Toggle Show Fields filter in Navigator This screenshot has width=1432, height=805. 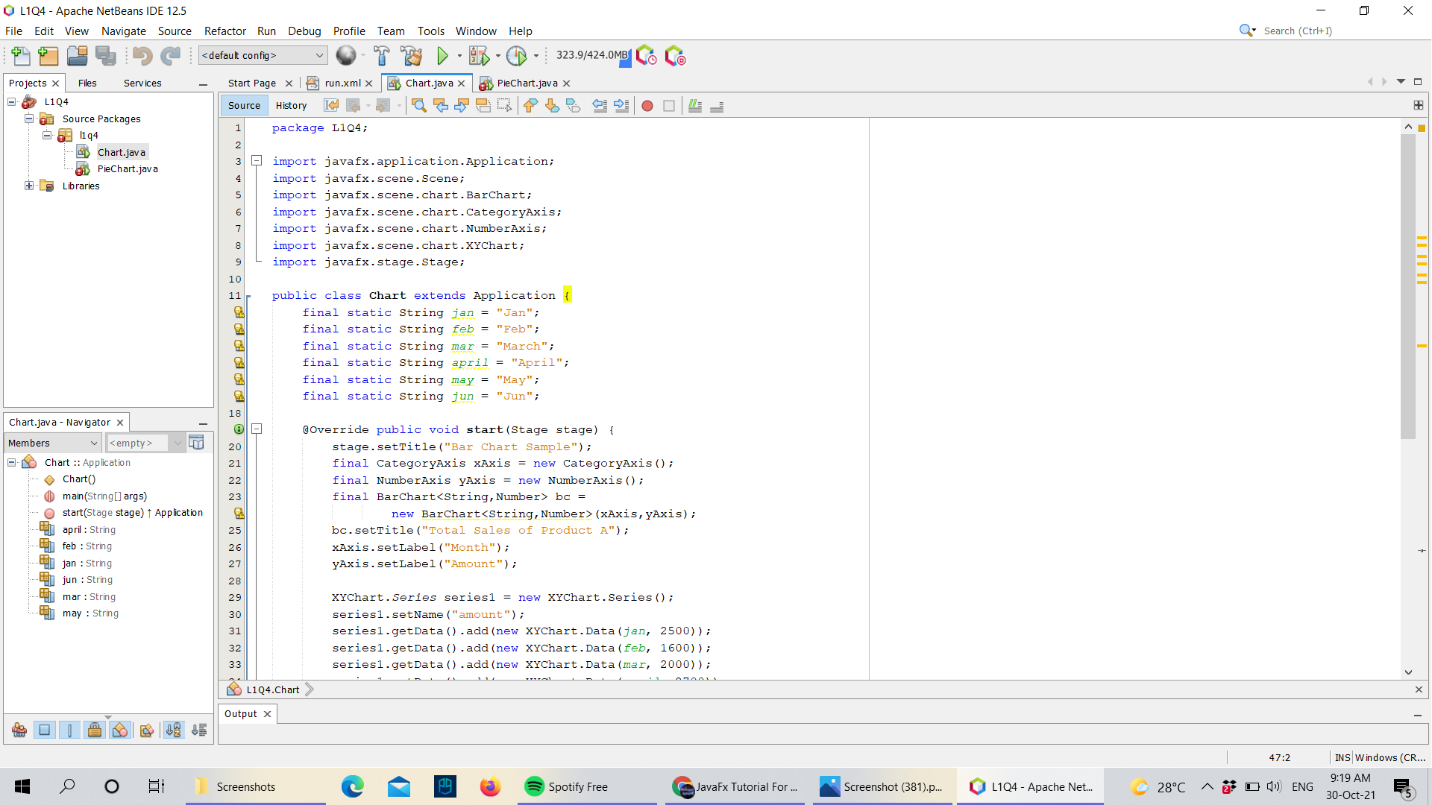point(45,730)
